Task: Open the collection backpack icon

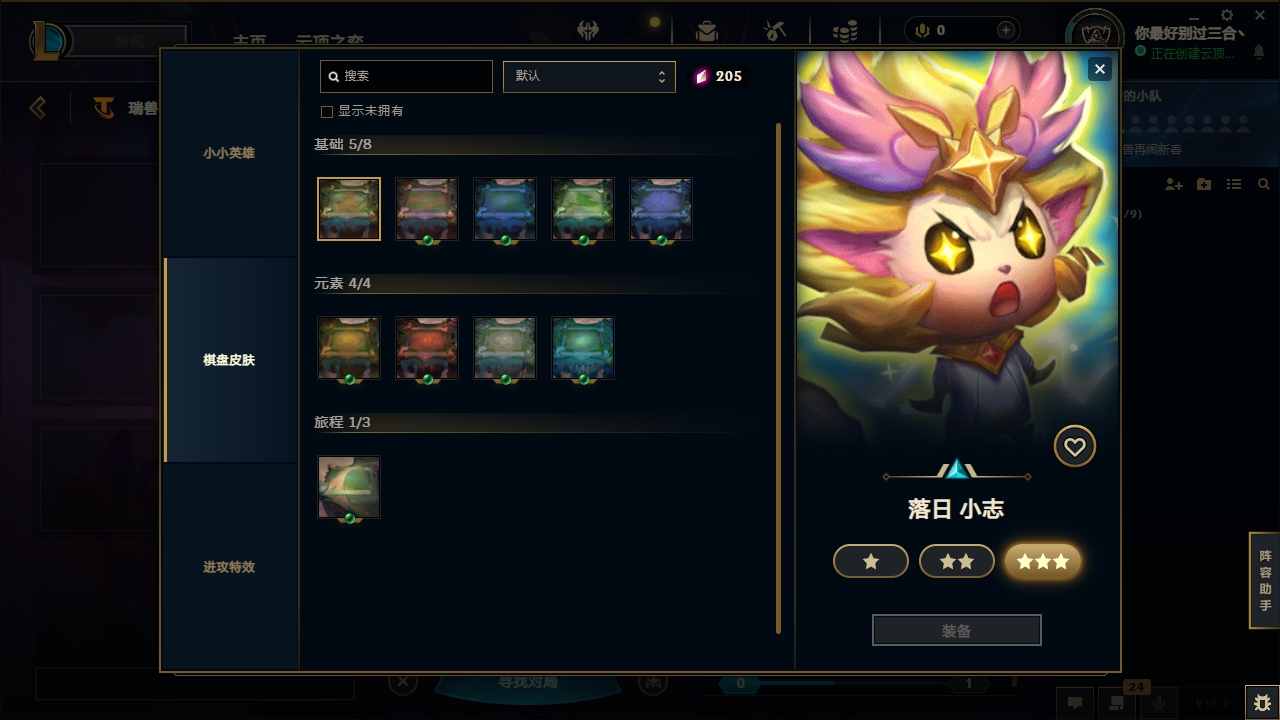Action: click(x=707, y=31)
